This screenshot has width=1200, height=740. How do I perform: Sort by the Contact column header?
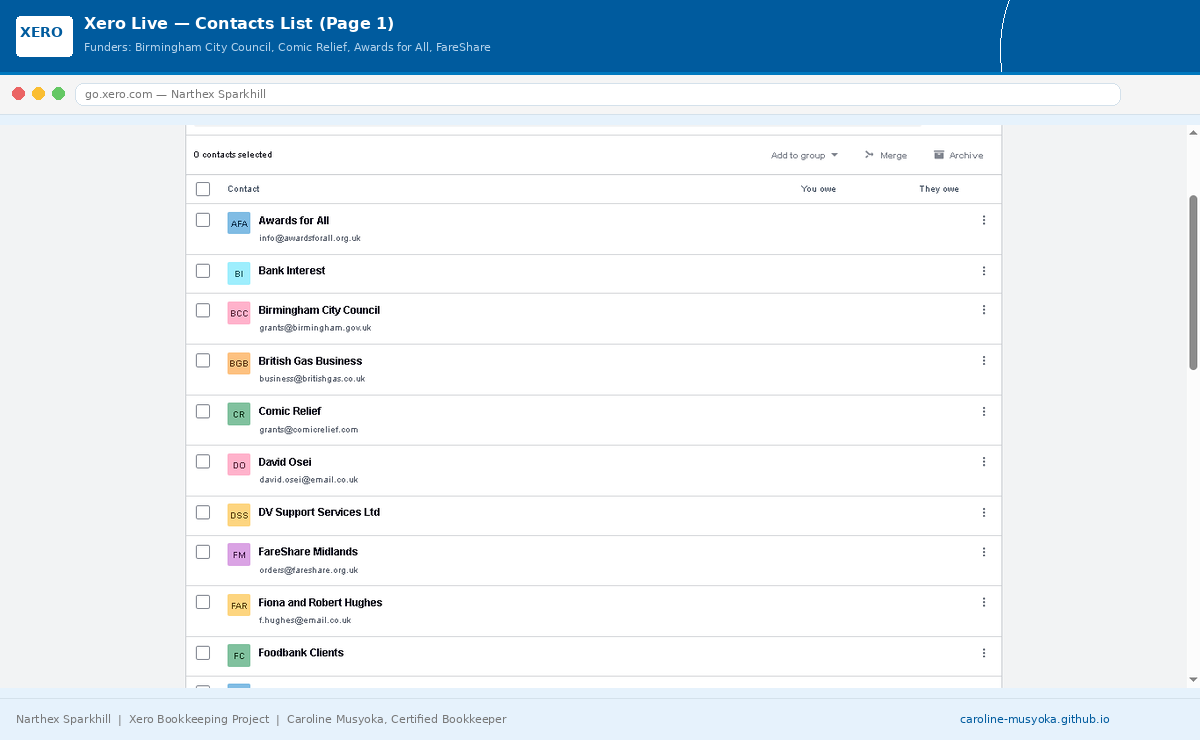point(243,189)
